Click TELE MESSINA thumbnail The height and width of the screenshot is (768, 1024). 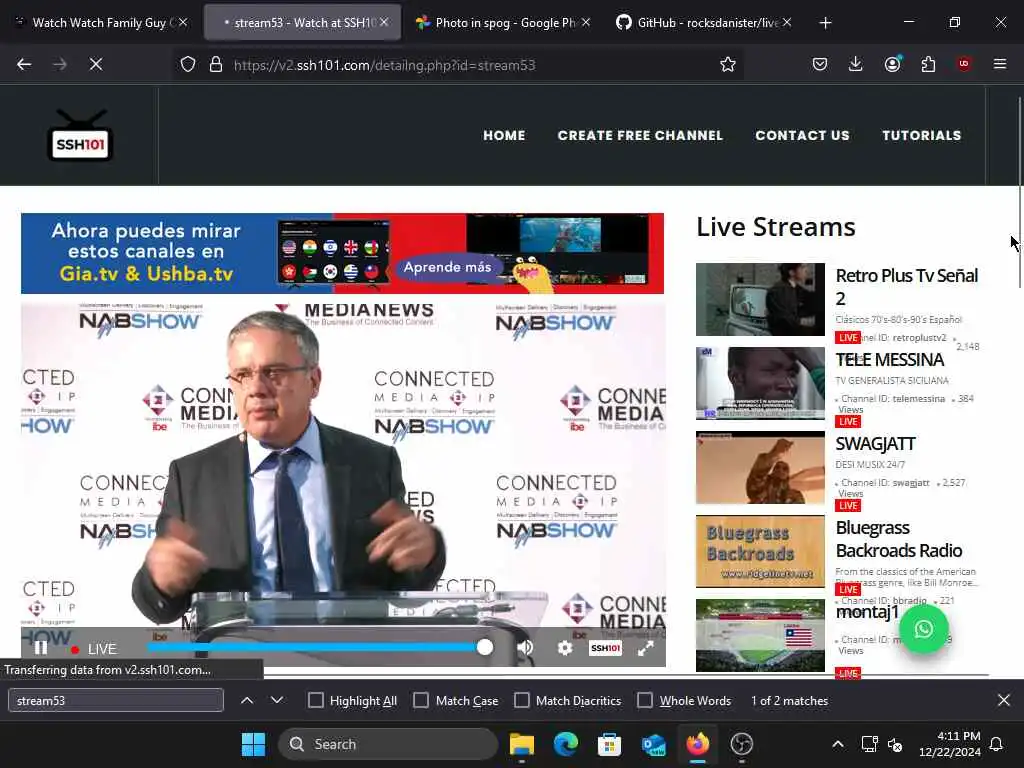pyautogui.click(x=760, y=383)
